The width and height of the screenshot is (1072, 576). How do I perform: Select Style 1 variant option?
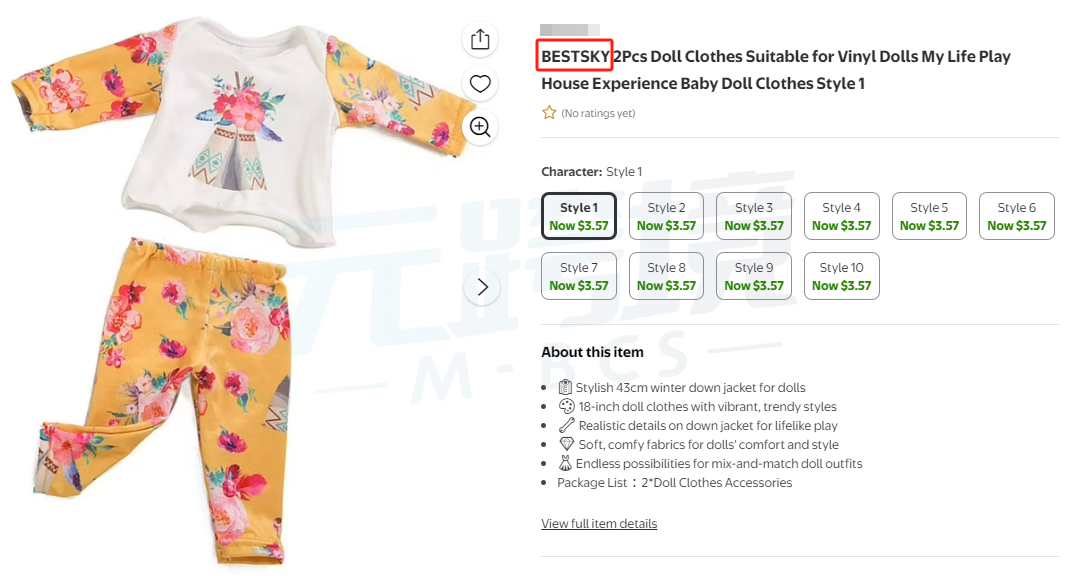click(579, 216)
